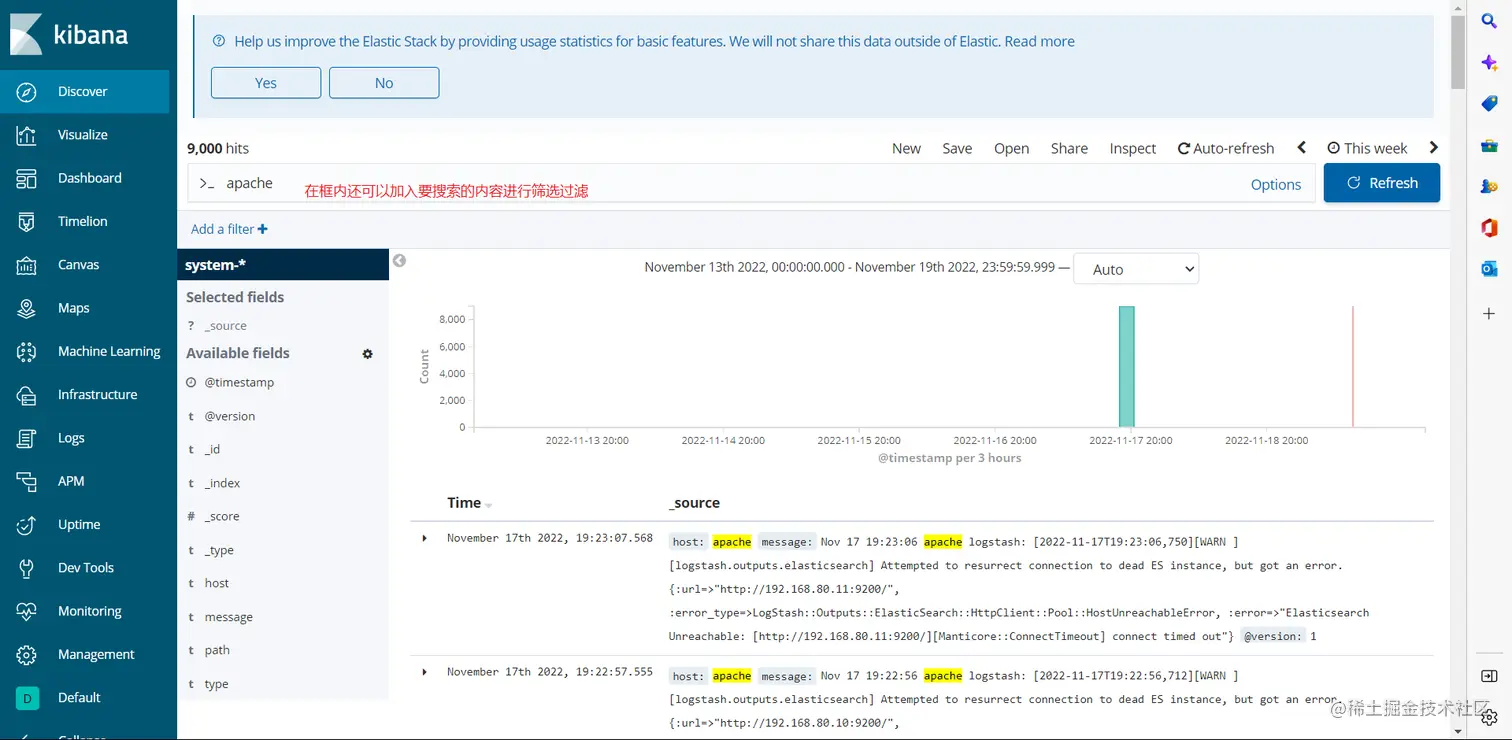The width and height of the screenshot is (1512, 740).
Task: Add a browser sidebar app plus icon
Action: click(x=1489, y=314)
